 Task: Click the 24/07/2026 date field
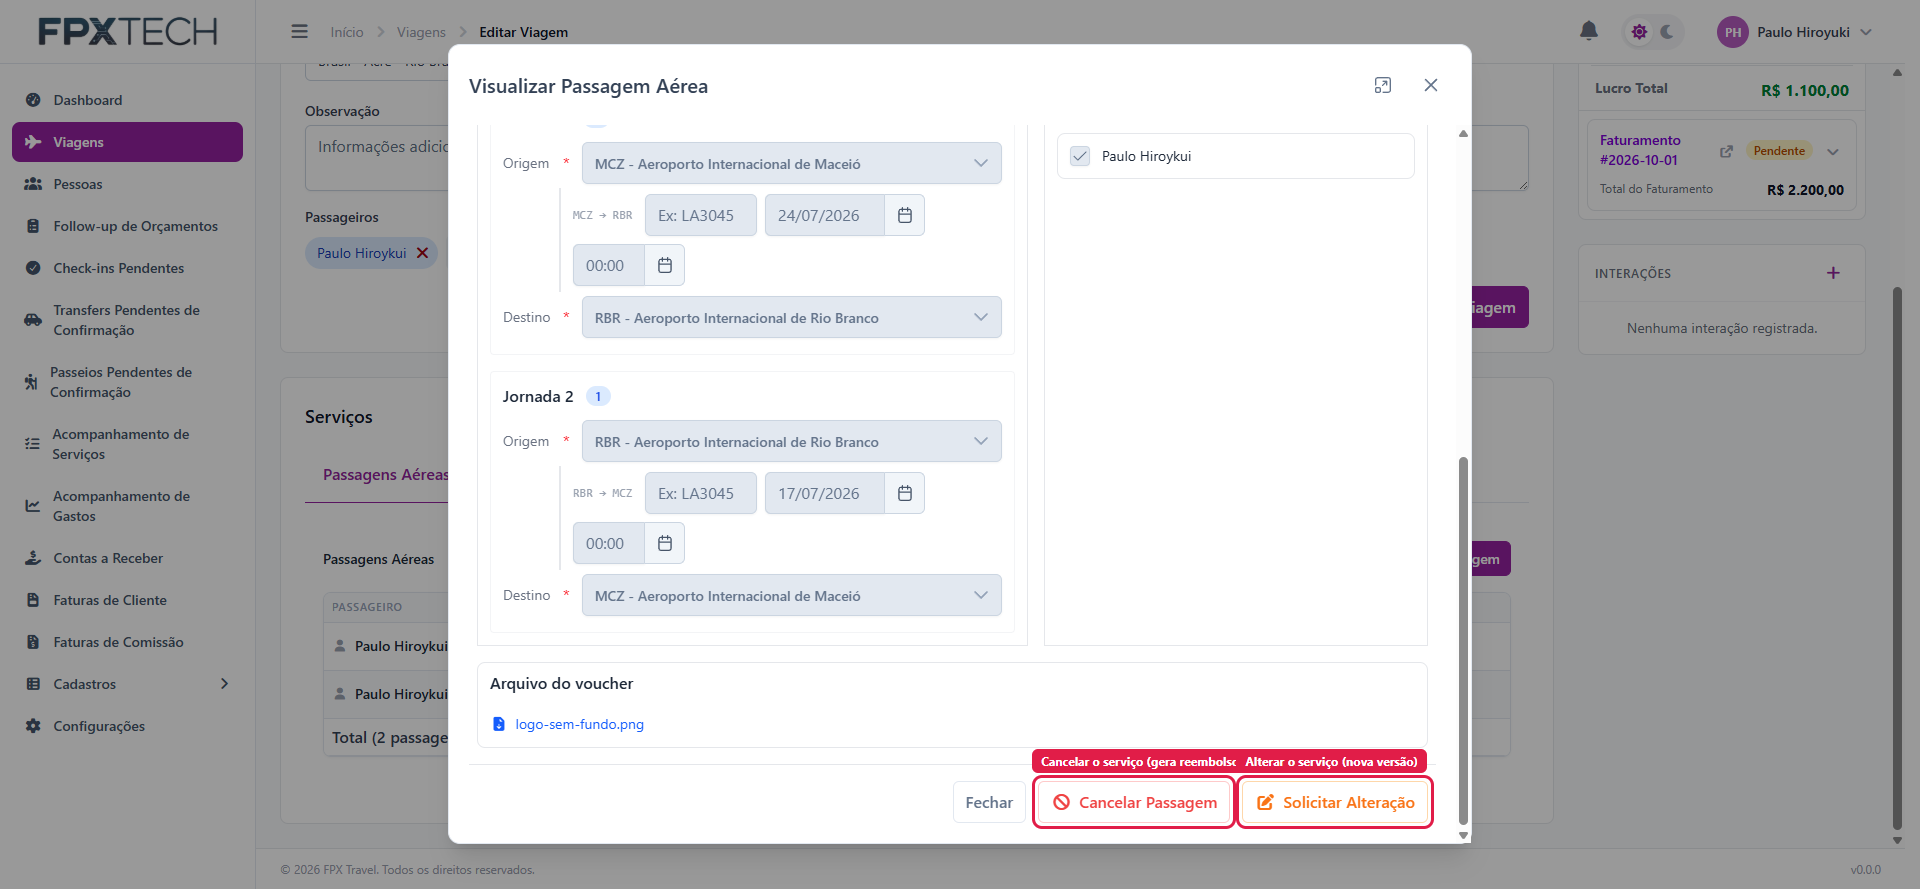(x=825, y=215)
